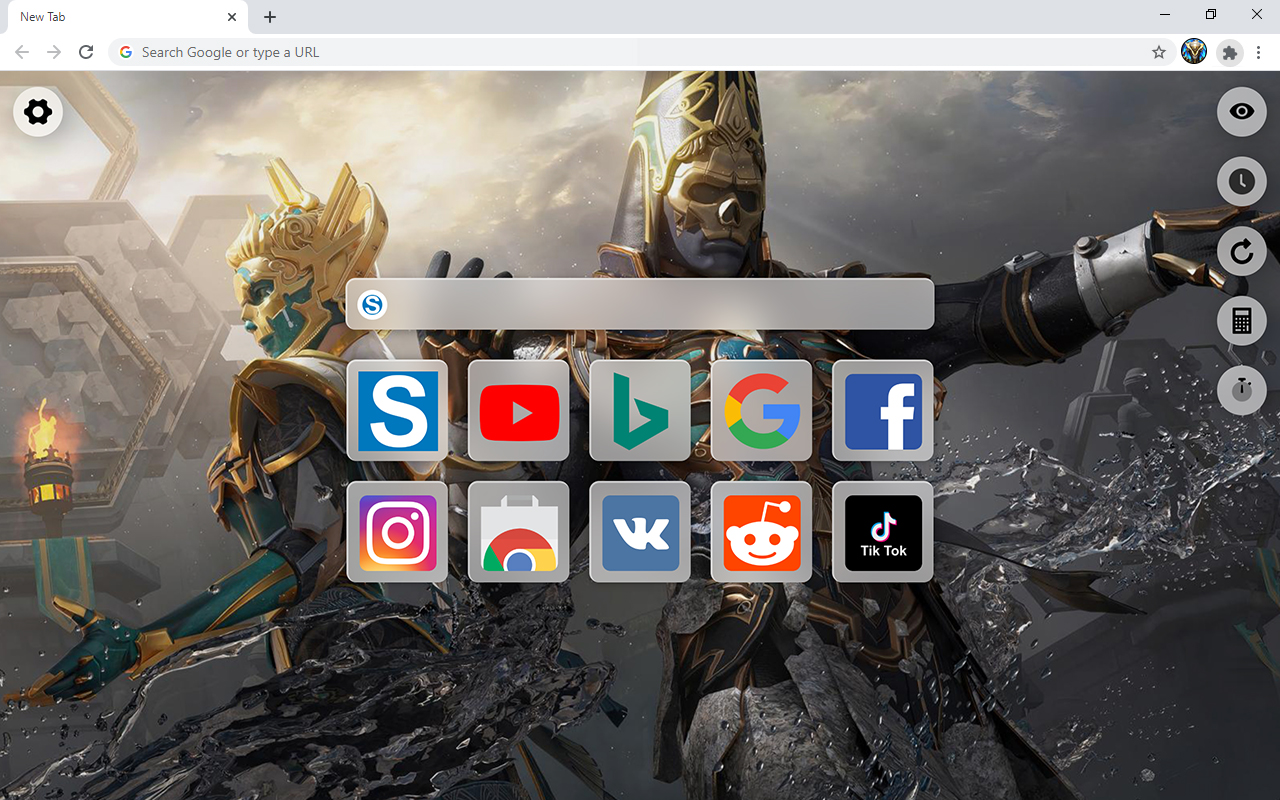Open the timer stopwatch widget
1280x800 pixels.
(x=1242, y=389)
